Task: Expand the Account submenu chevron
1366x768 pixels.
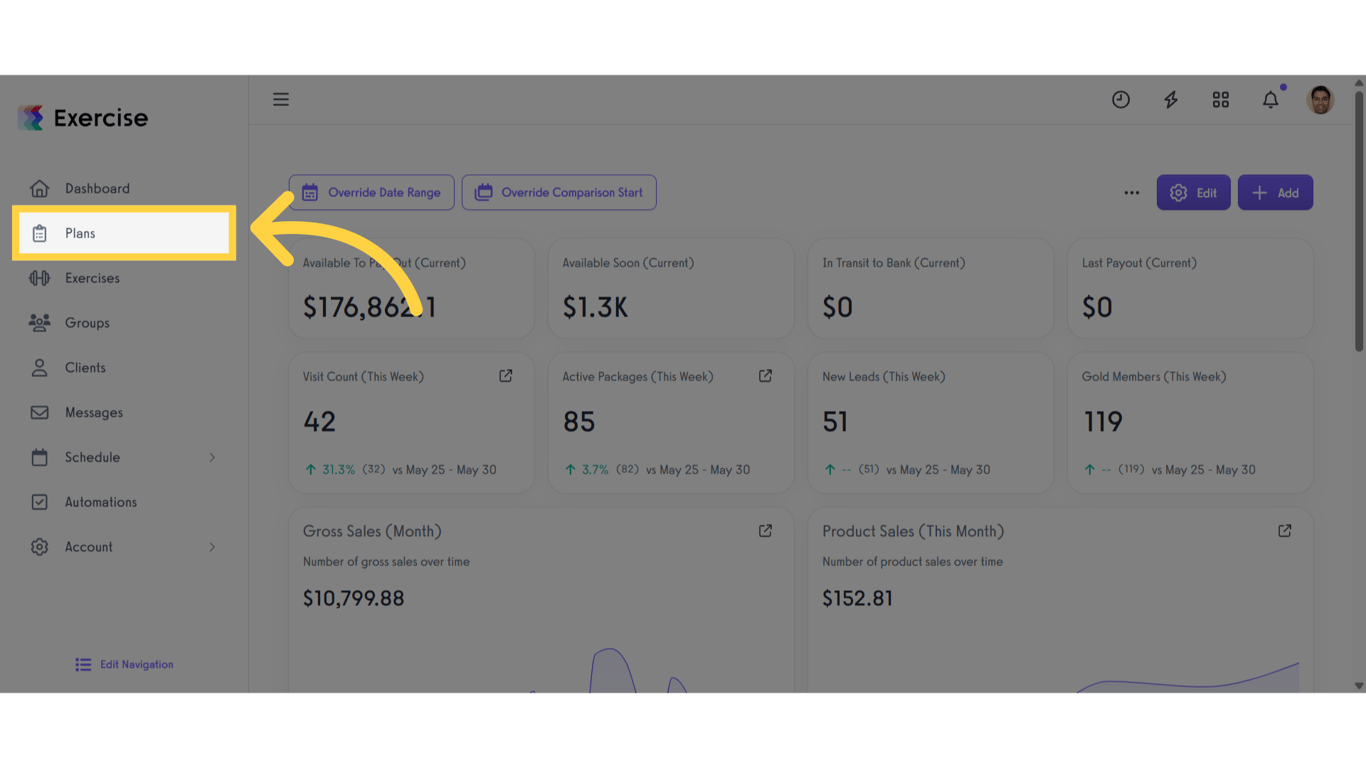Action: [x=212, y=547]
